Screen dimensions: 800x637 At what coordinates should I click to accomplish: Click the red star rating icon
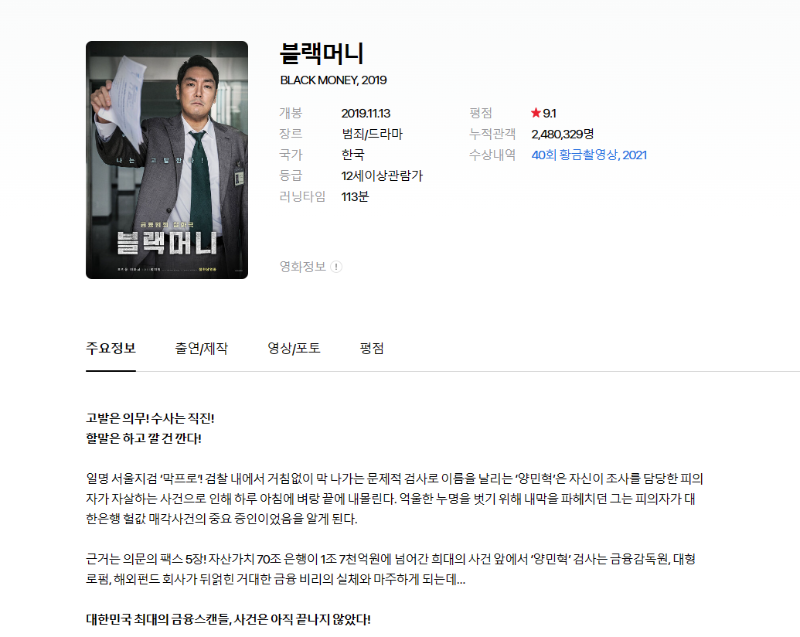pyautogui.click(x=536, y=113)
